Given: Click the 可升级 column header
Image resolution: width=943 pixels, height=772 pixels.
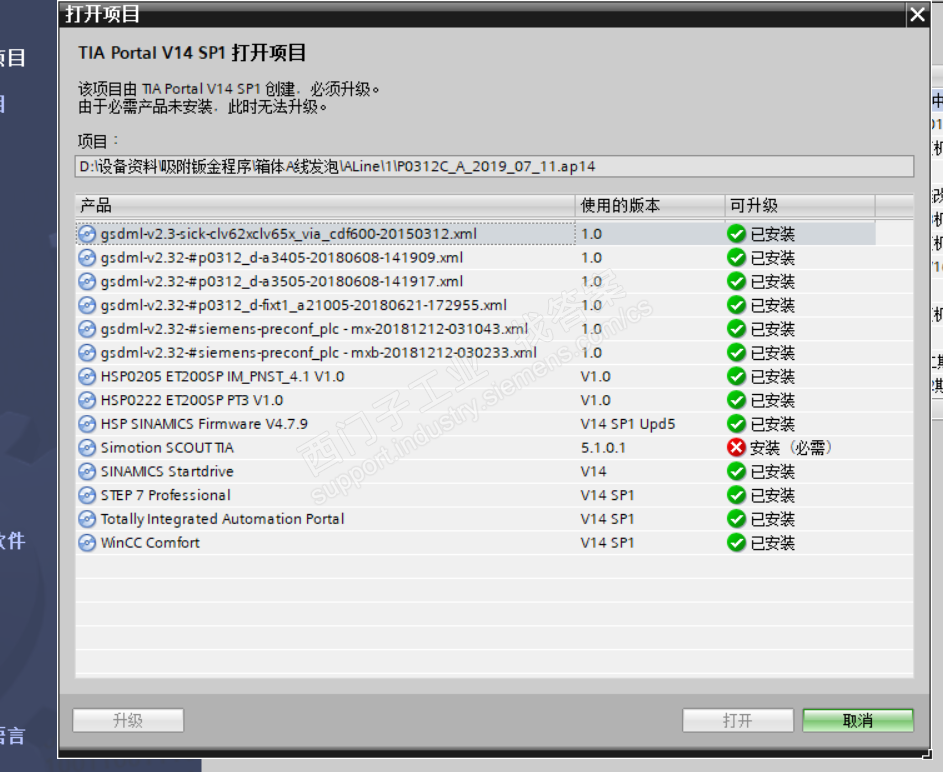Looking at the screenshot, I should point(800,206).
